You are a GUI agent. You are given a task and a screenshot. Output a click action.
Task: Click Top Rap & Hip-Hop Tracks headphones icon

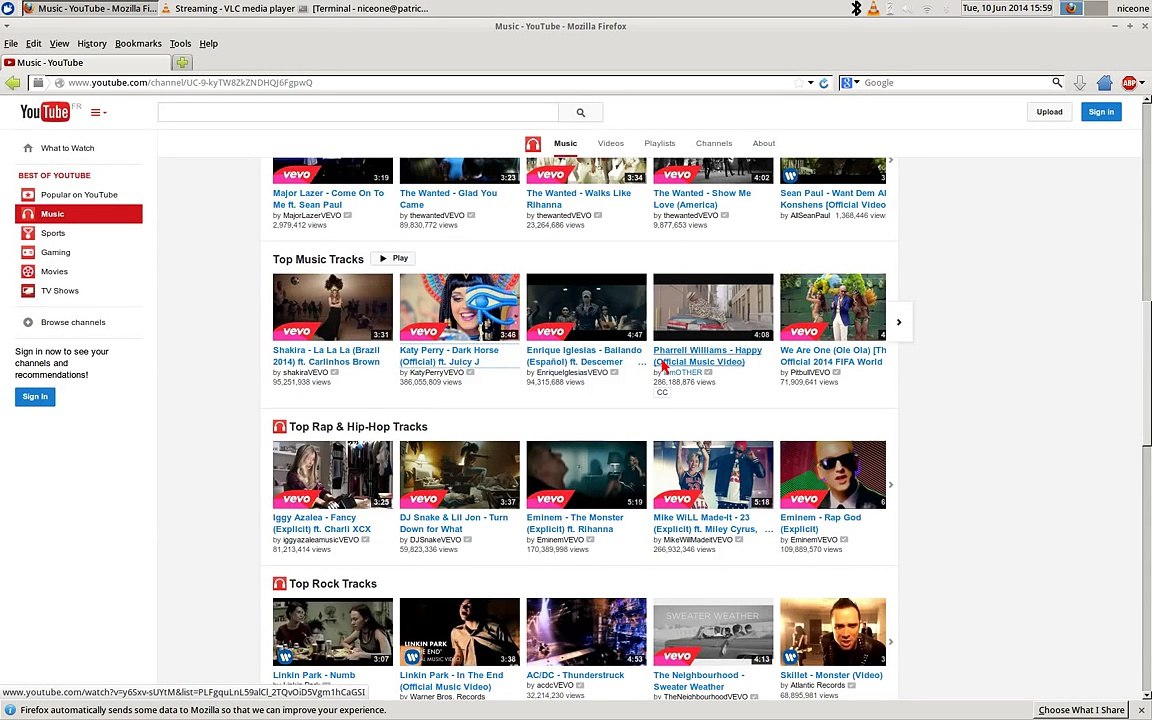[x=279, y=427]
